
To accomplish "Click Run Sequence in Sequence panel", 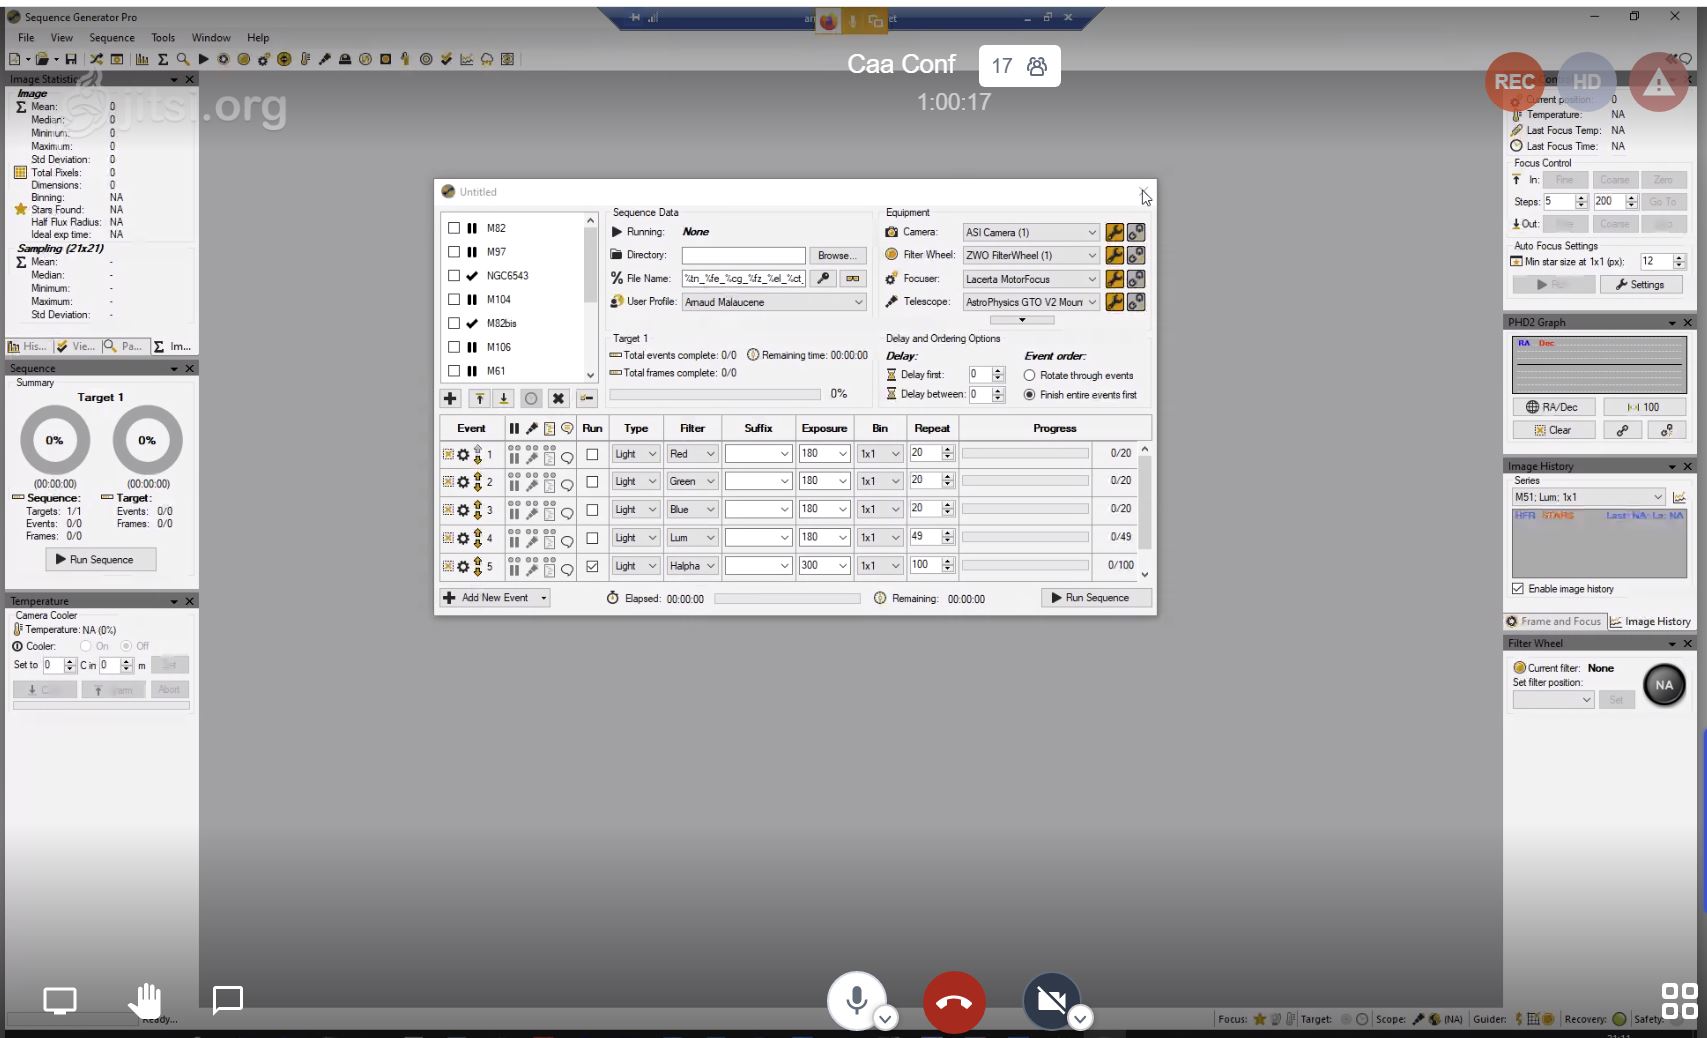I will (x=100, y=560).
